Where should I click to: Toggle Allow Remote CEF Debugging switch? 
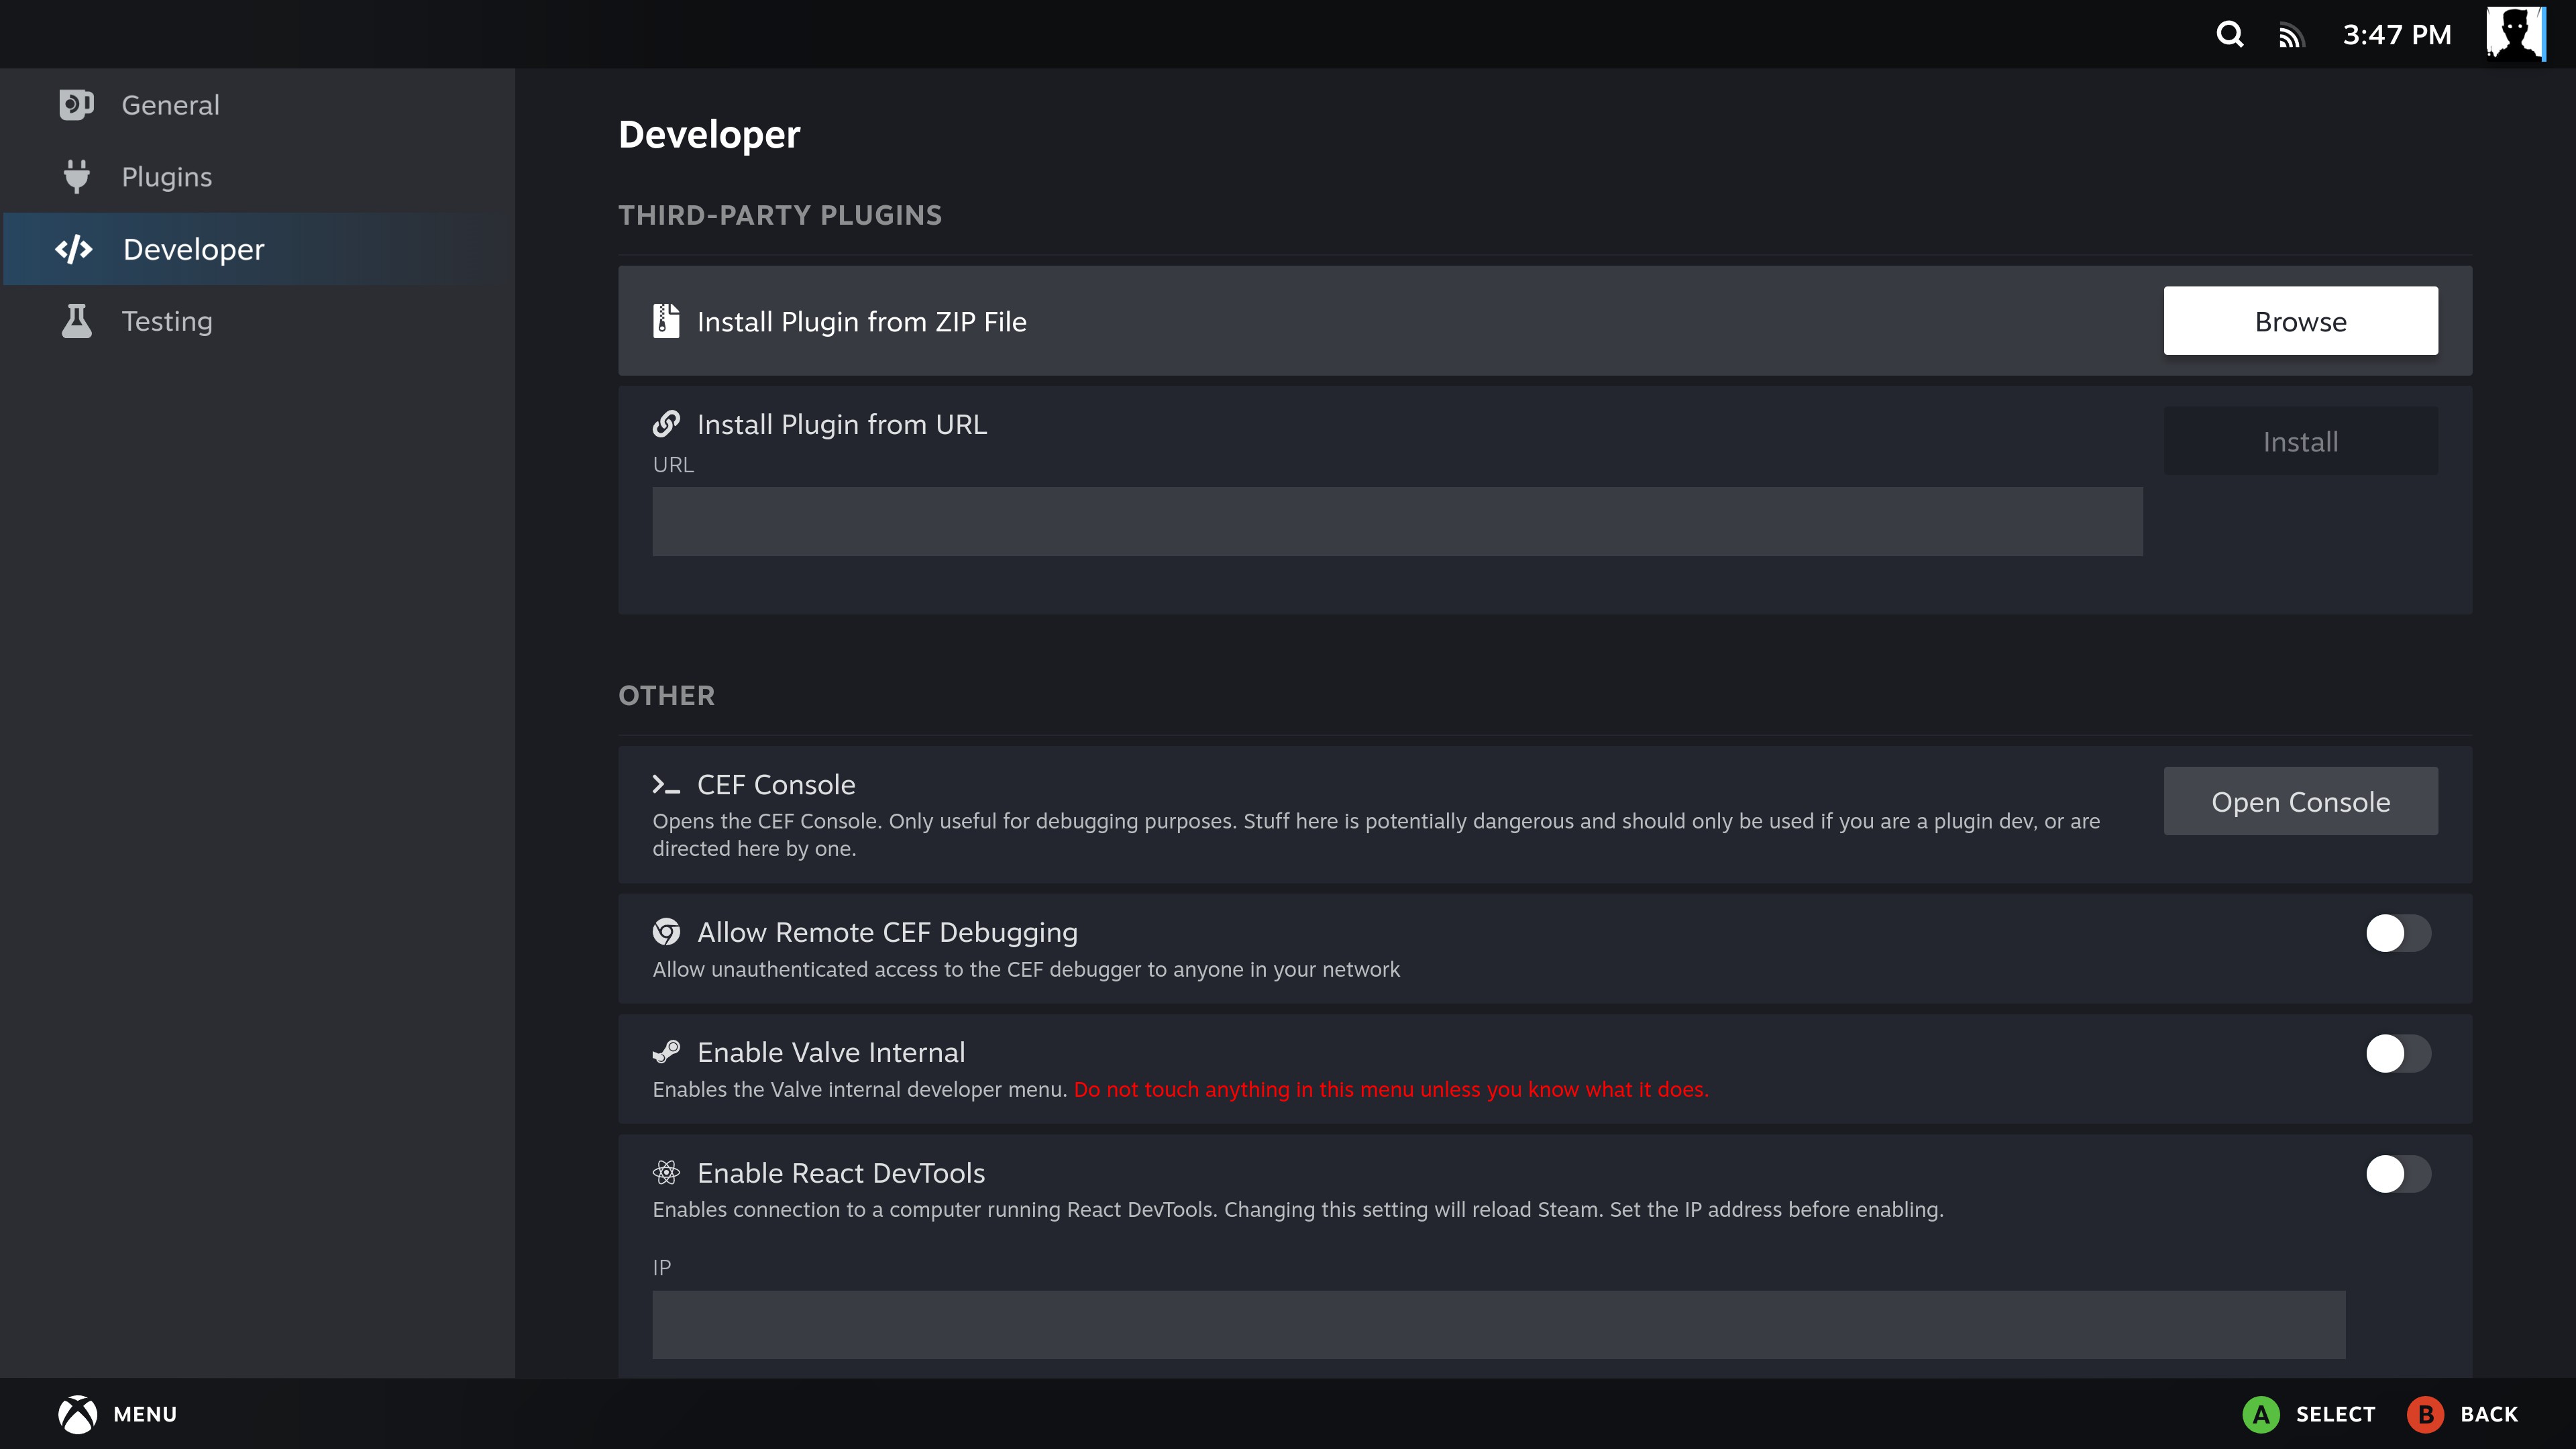[x=2398, y=933]
